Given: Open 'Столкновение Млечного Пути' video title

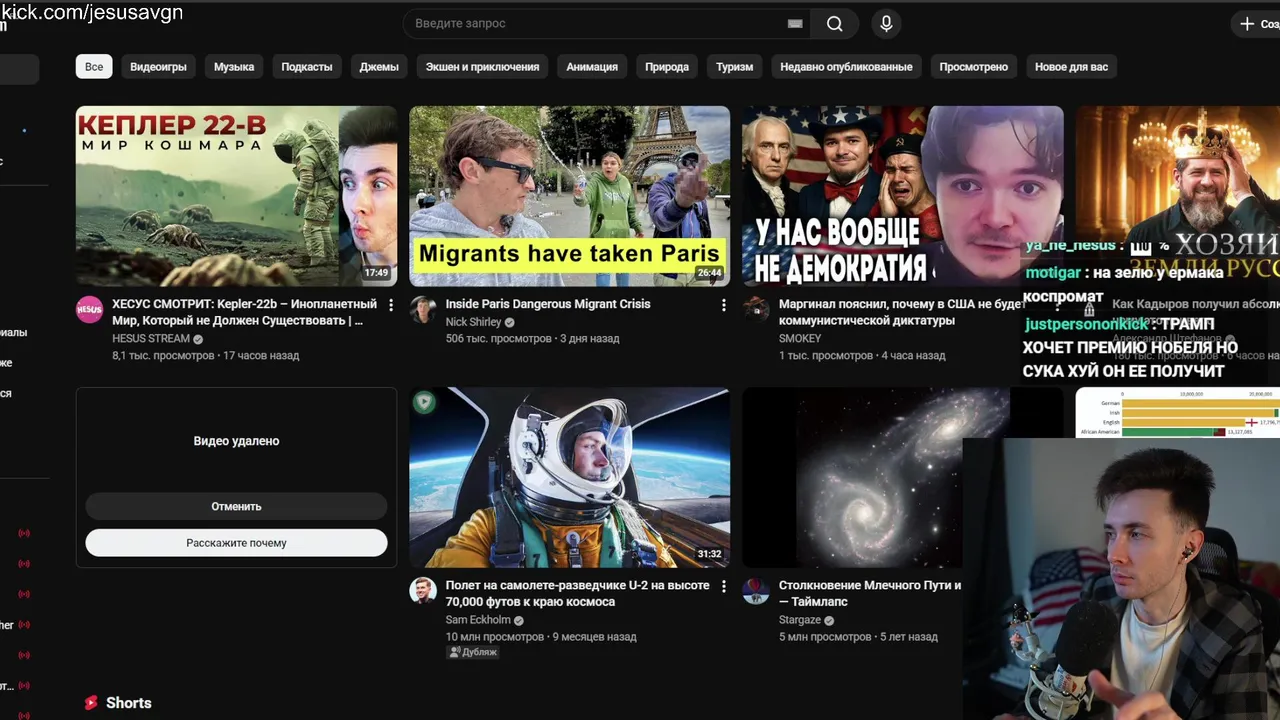Looking at the screenshot, I should pyautogui.click(x=870, y=594).
